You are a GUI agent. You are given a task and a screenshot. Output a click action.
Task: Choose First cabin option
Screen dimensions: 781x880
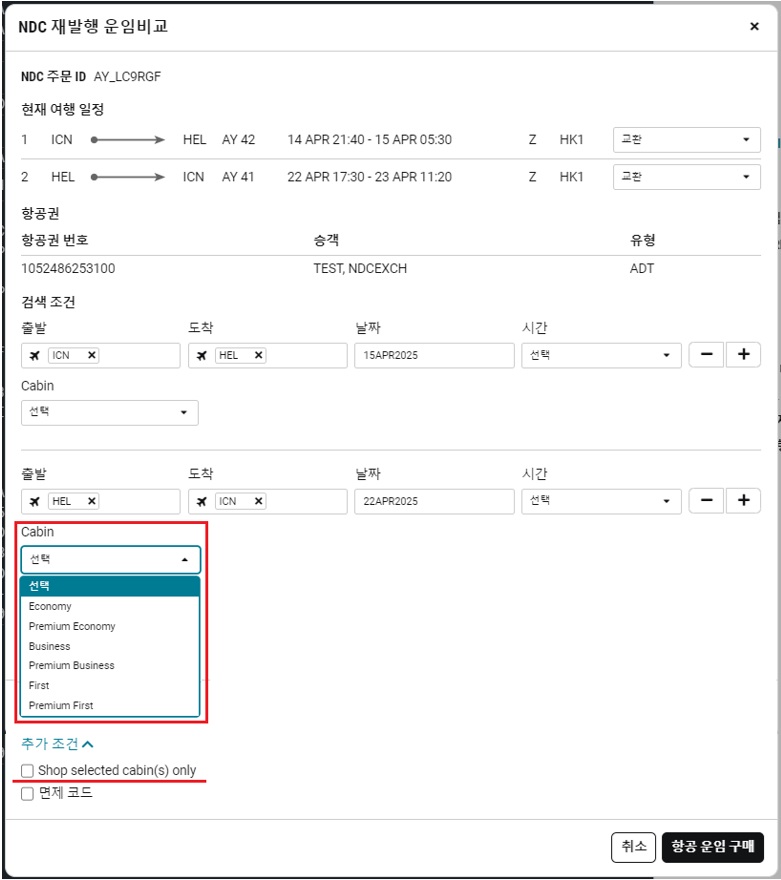pos(110,685)
